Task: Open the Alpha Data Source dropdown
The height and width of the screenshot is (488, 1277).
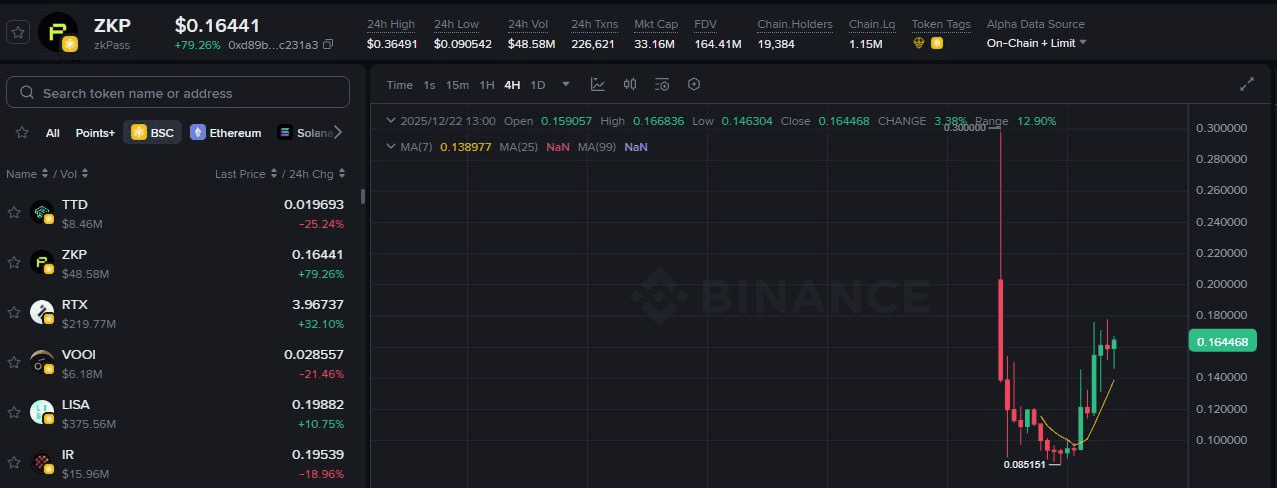Action: (1036, 43)
